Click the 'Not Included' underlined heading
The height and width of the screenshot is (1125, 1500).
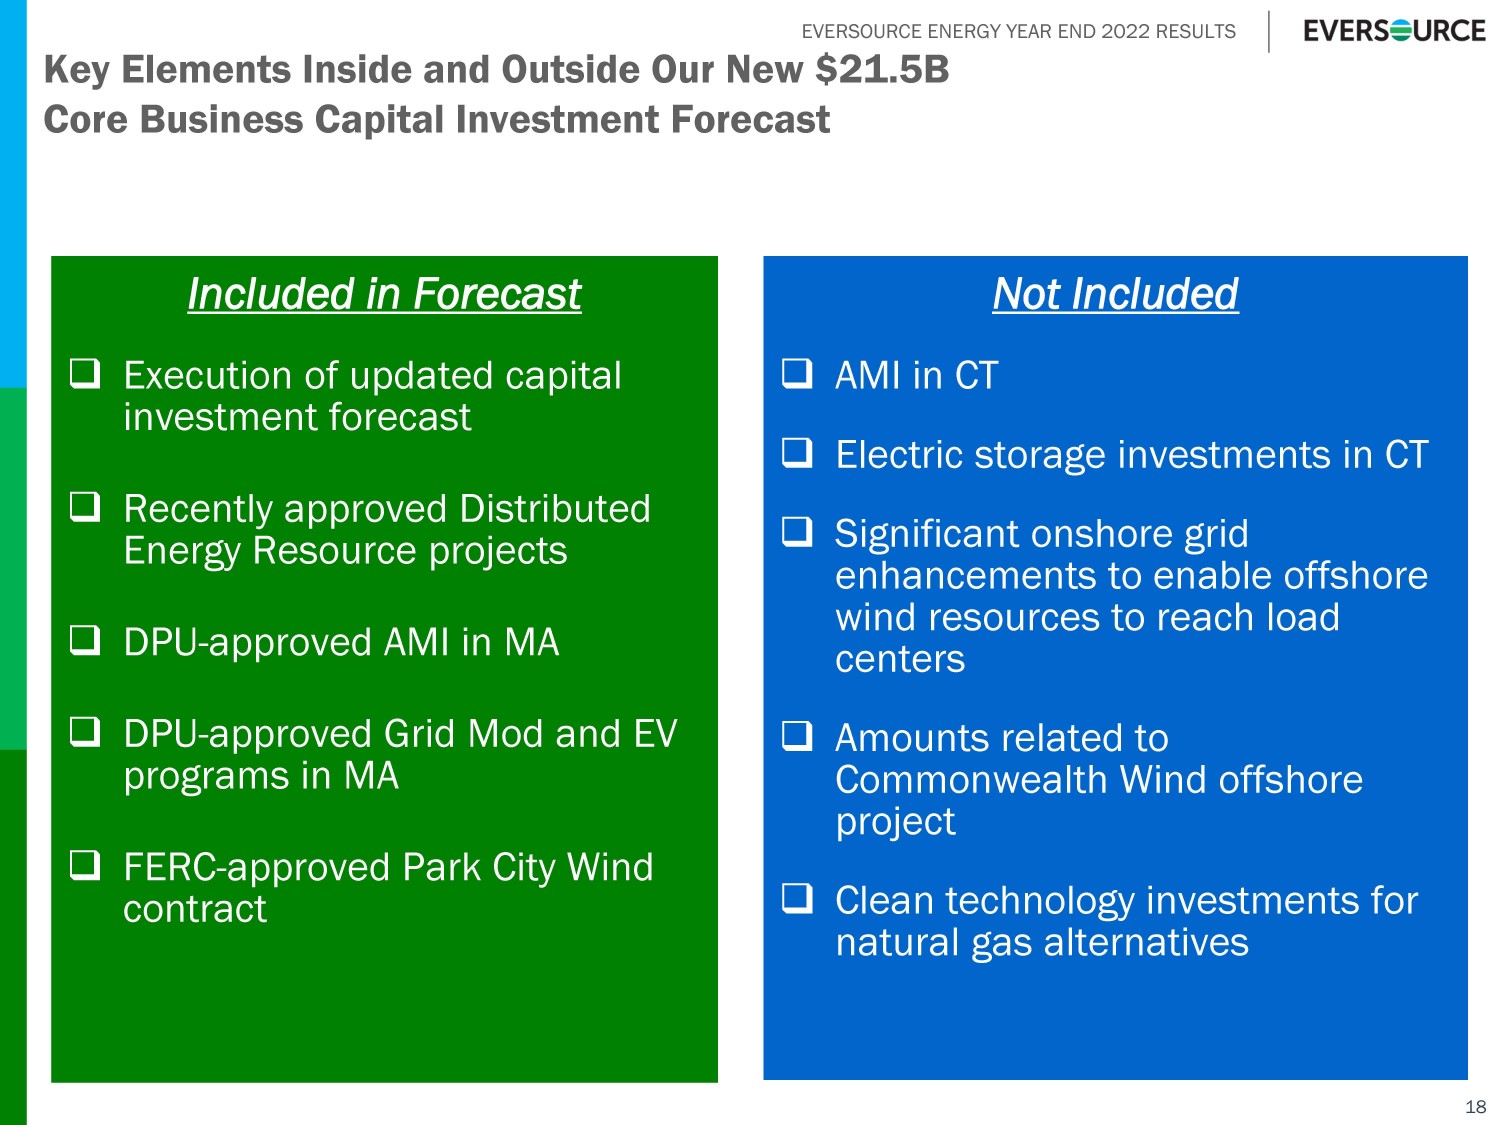[x=1115, y=294]
